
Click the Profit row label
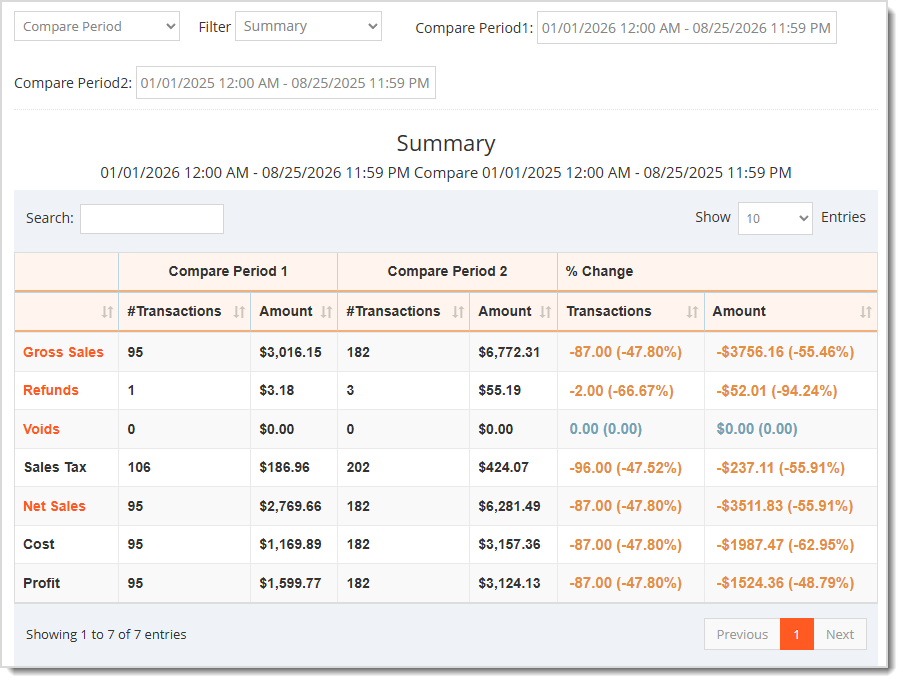41,583
